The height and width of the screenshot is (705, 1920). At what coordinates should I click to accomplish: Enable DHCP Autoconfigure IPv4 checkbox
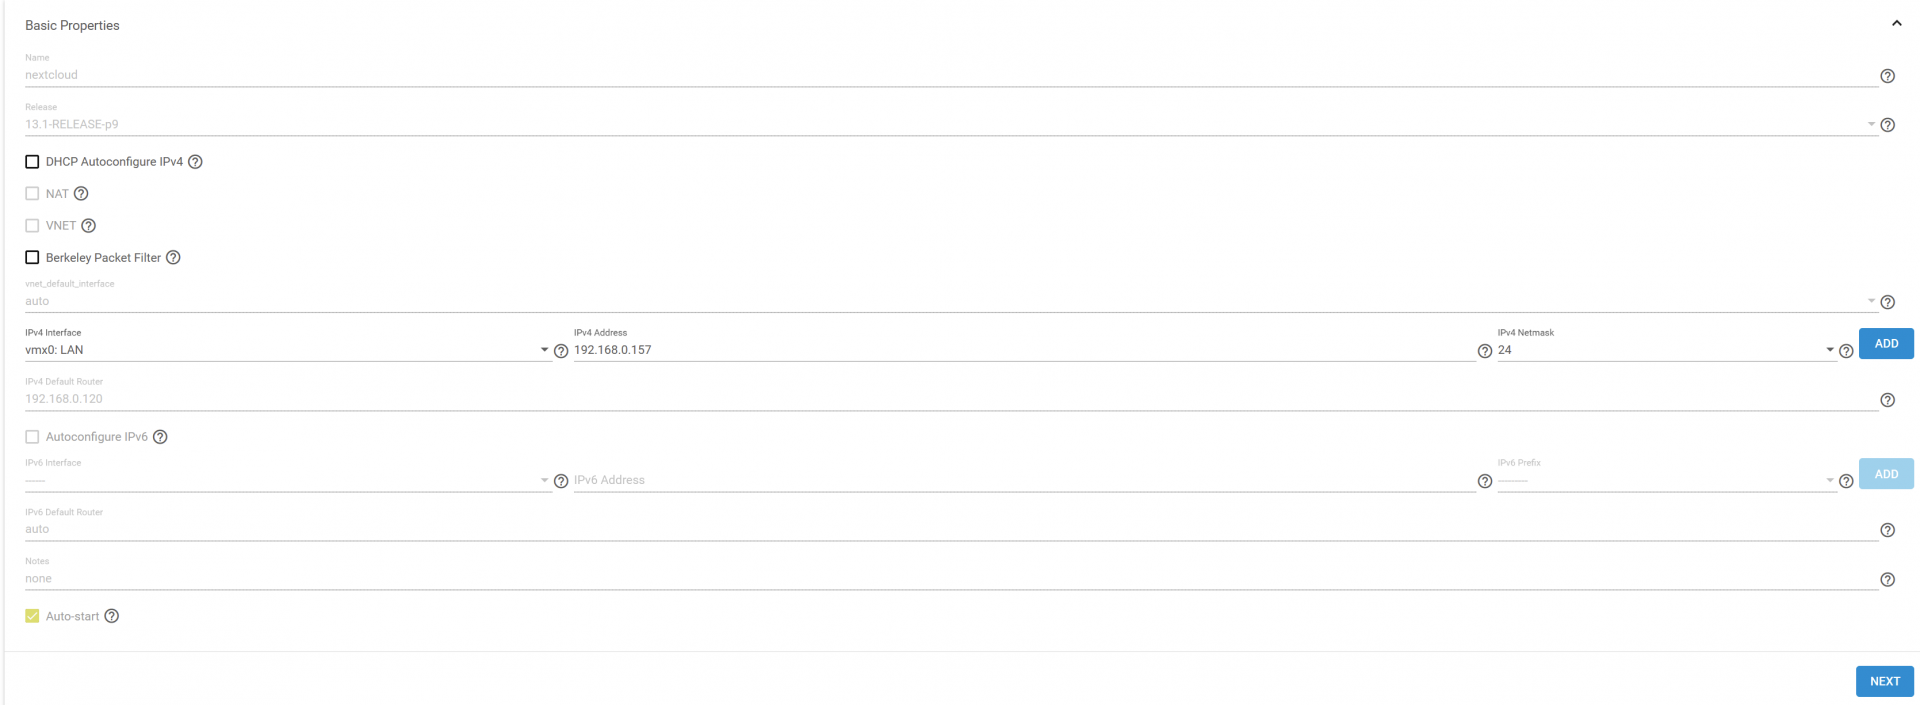pos(32,162)
